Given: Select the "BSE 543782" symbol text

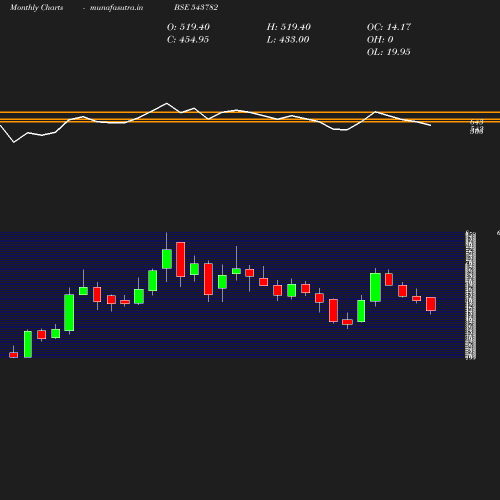Looking at the screenshot, I should (196, 8).
